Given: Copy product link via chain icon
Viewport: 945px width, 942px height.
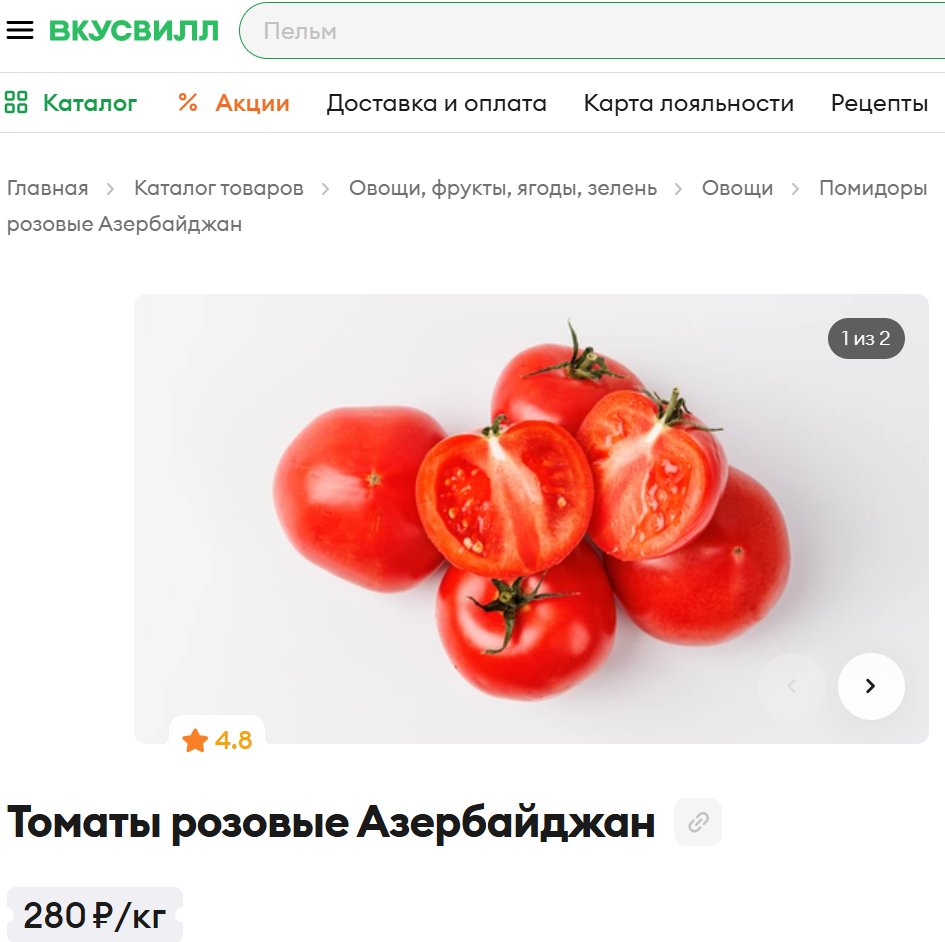Looking at the screenshot, I should point(698,822).
